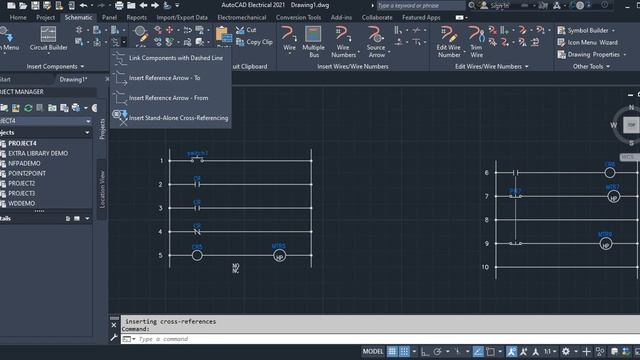Toggle grid display in status bar
This screenshot has height=360, width=640.
[392, 351]
